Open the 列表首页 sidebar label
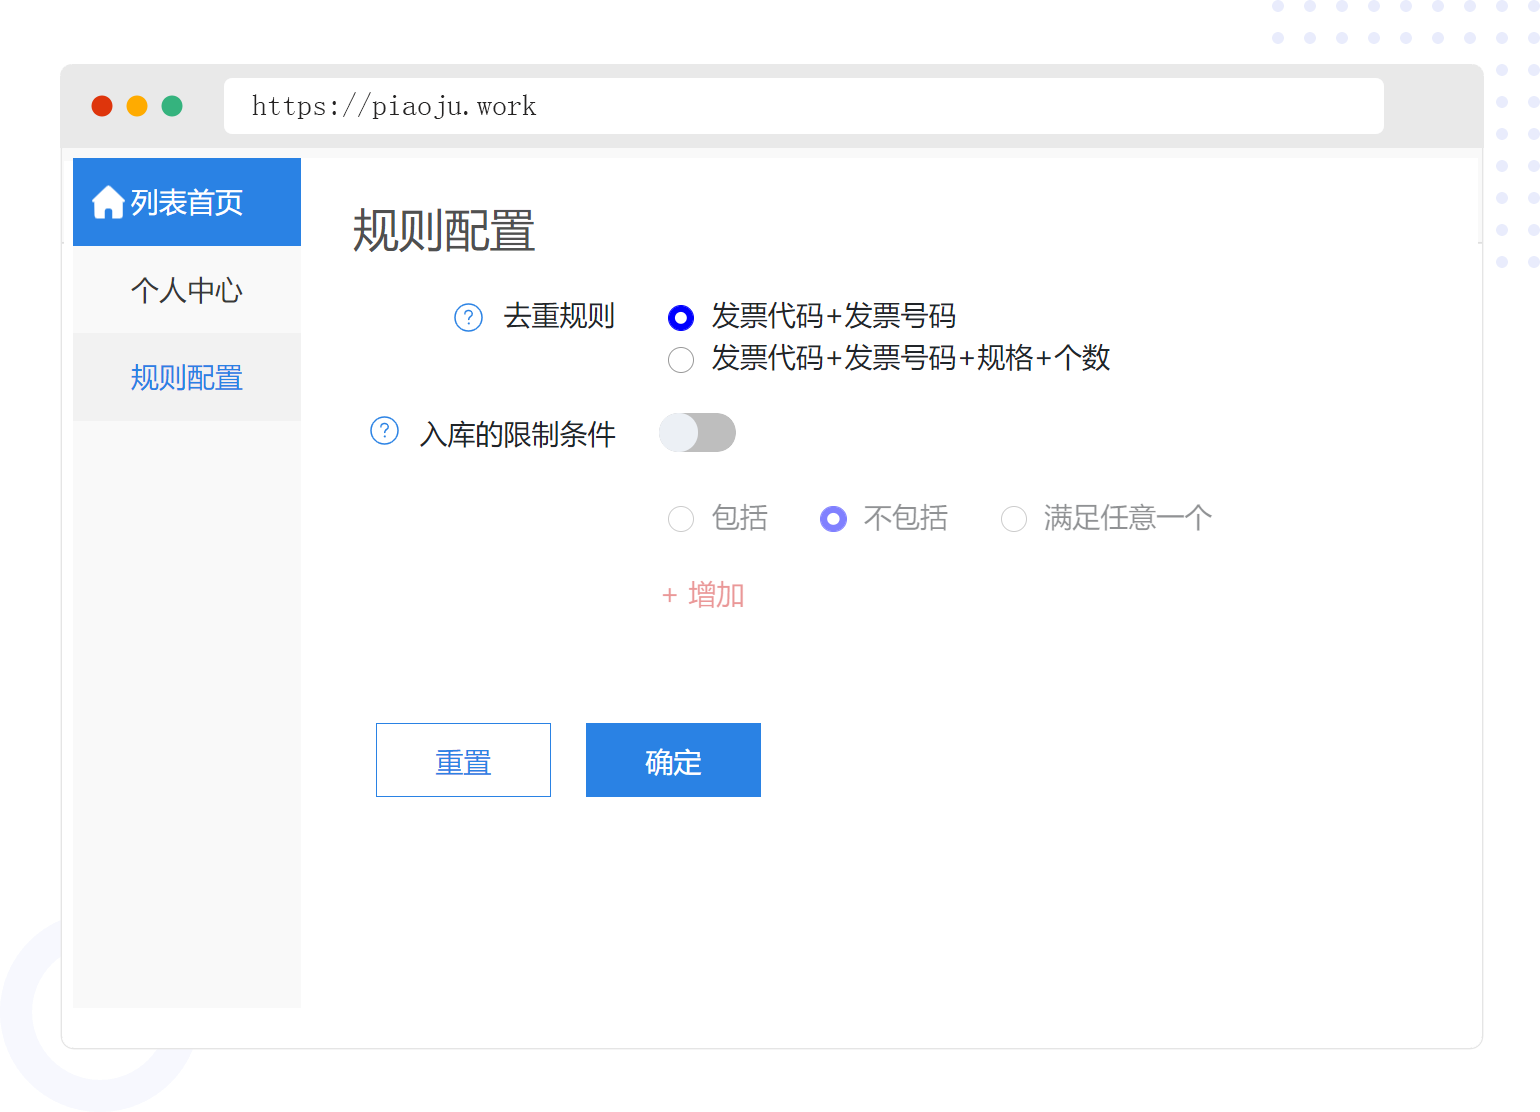Screen dimensions: 1540x1112 pos(187,203)
